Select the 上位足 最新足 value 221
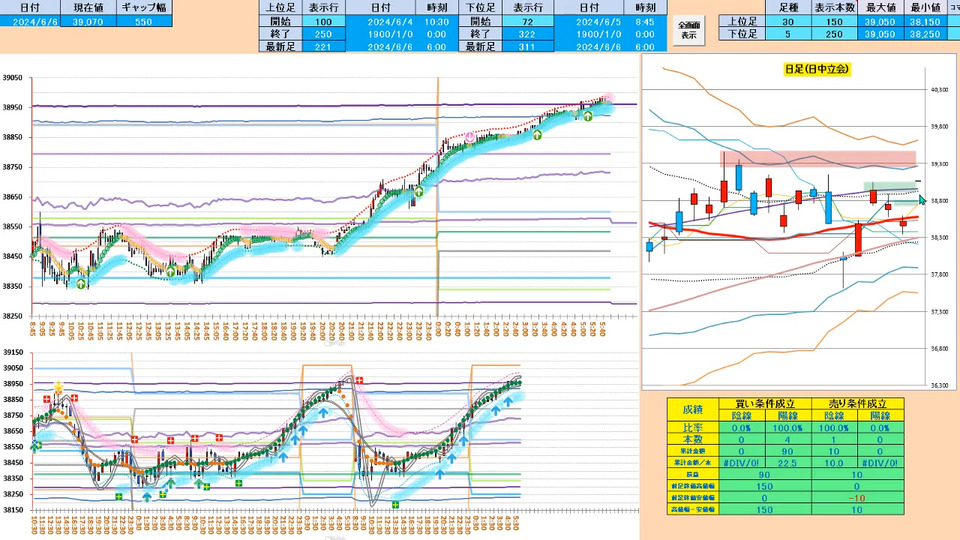The image size is (960, 540). (323, 47)
